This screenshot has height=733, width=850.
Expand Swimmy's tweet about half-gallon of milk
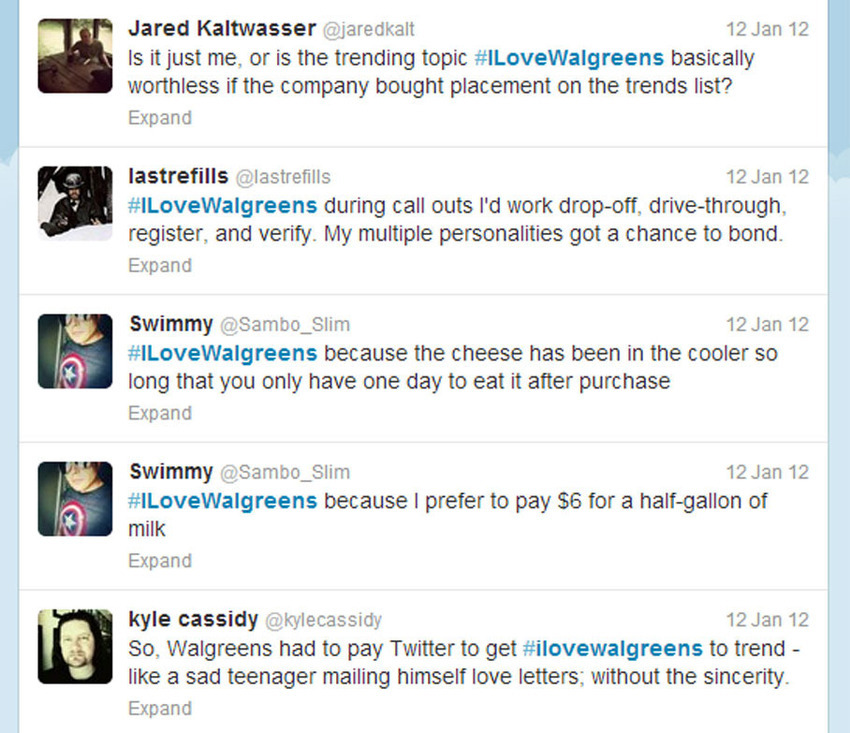coord(160,561)
